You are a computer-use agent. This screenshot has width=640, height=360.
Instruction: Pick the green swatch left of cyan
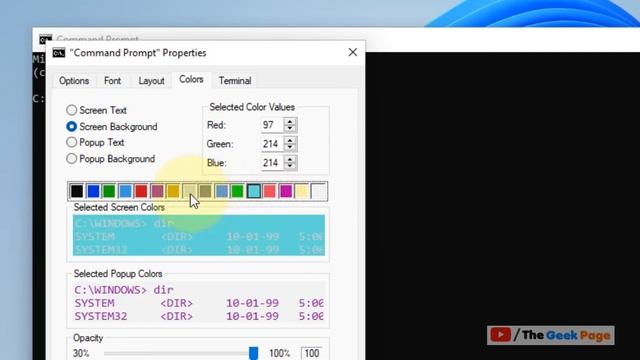point(238,191)
